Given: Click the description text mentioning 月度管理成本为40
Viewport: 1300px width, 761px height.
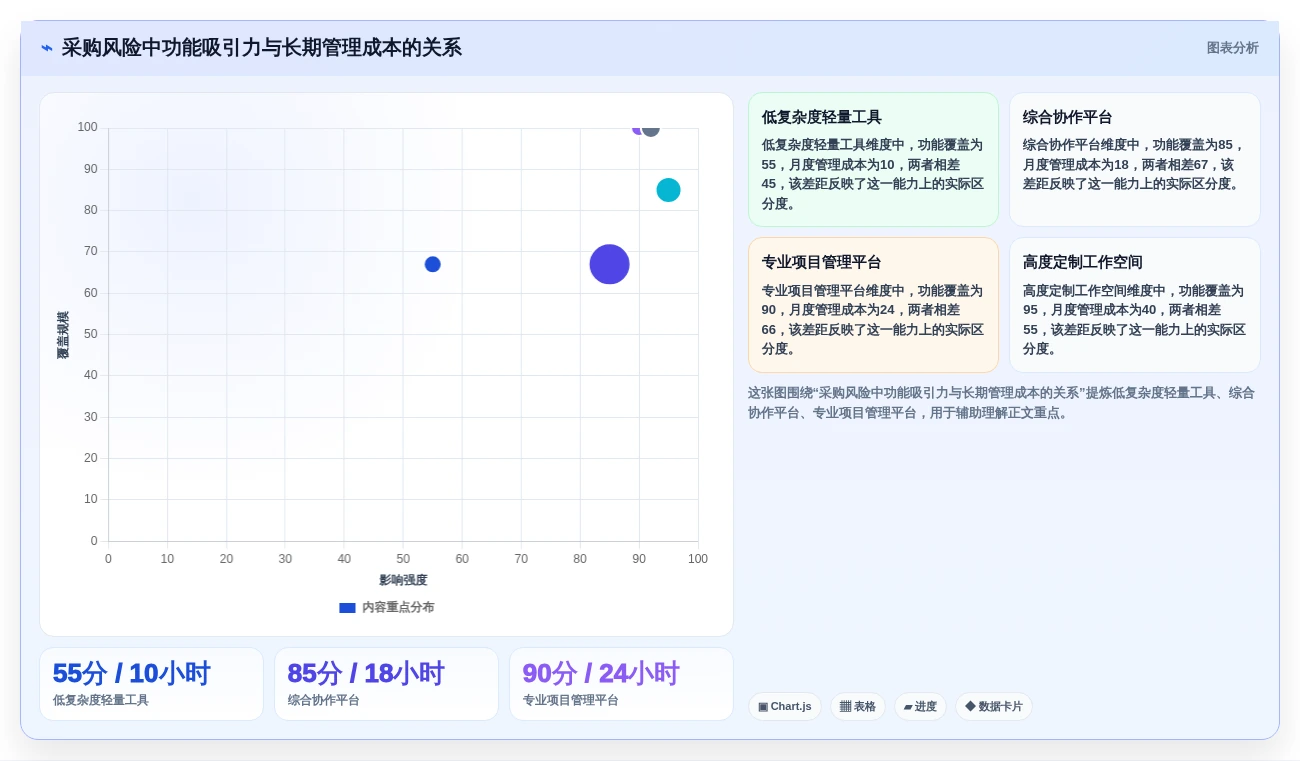Looking at the screenshot, I should click(1134, 320).
